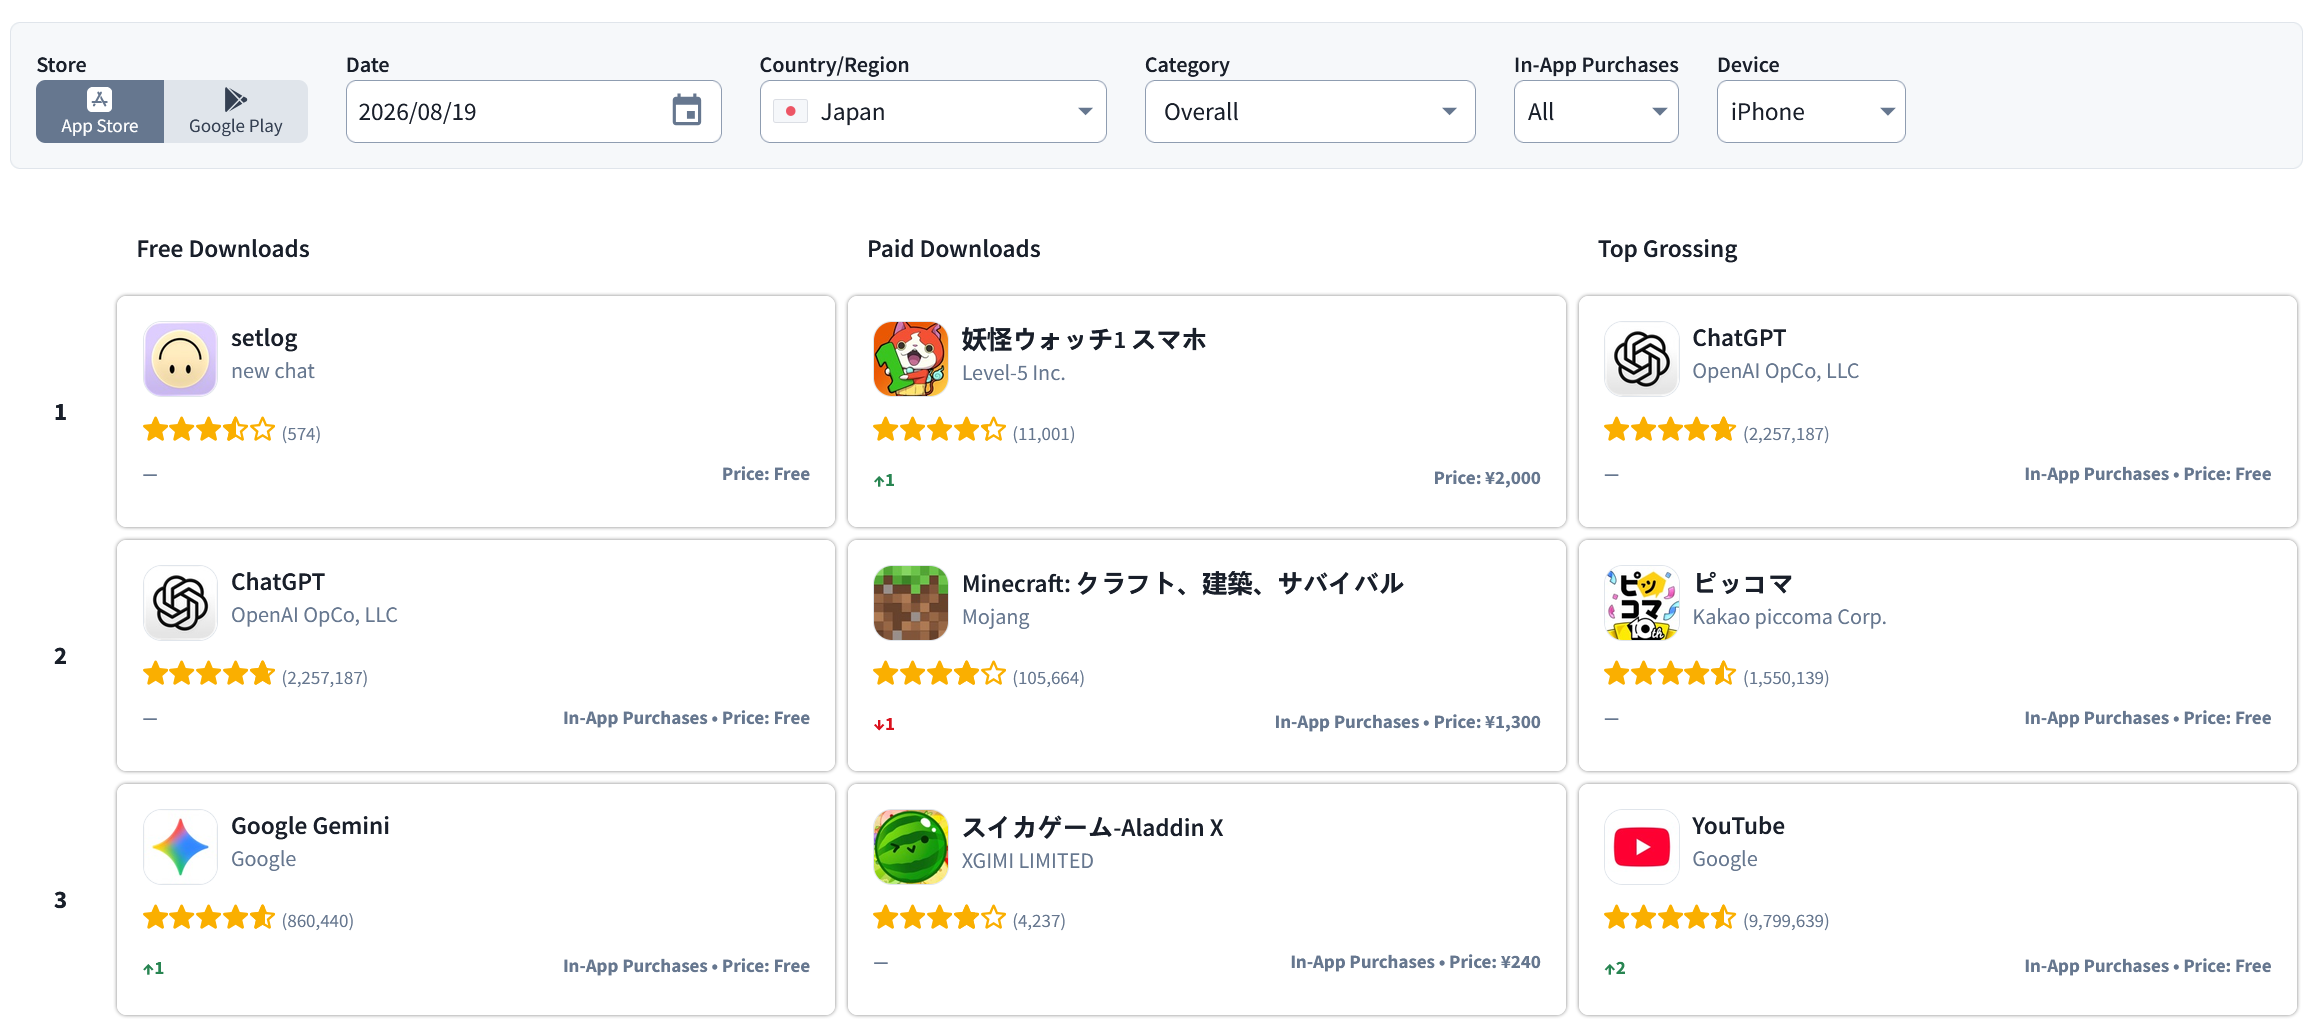
Task: Click publisher 'Kakao piccoma Corp.'
Action: coord(1789,617)
